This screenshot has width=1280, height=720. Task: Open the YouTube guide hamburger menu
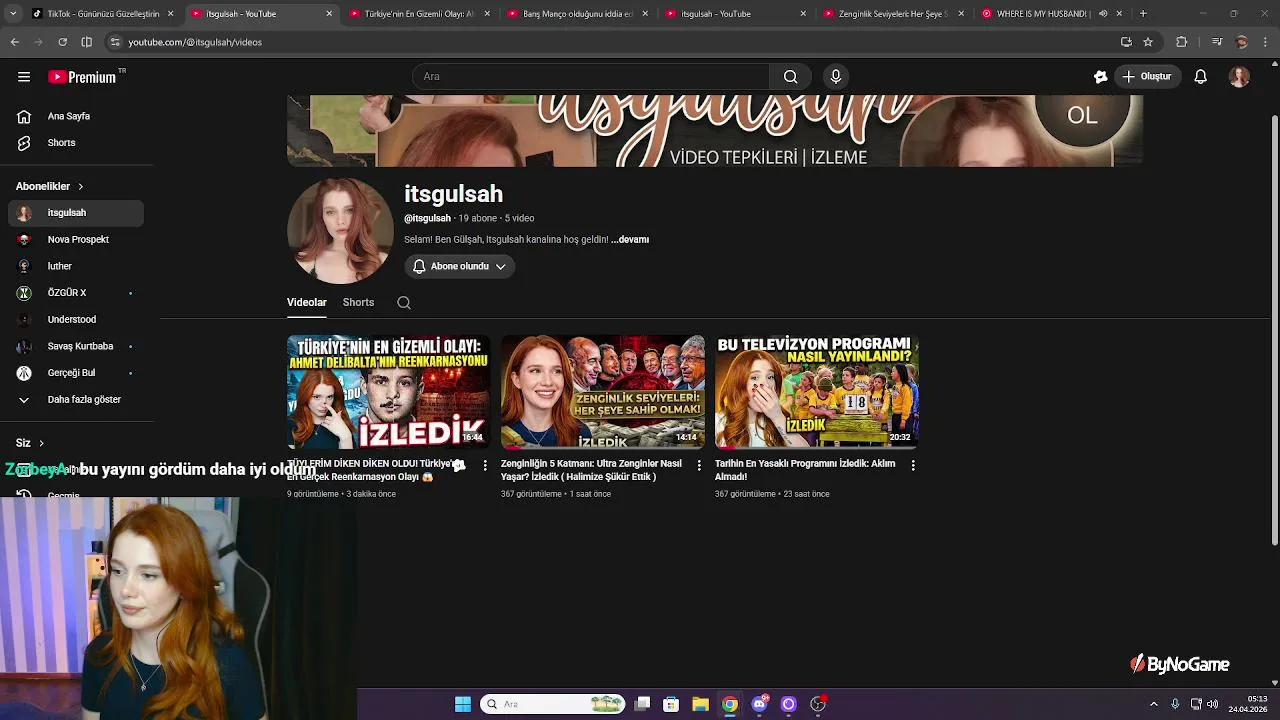[24, 77]
